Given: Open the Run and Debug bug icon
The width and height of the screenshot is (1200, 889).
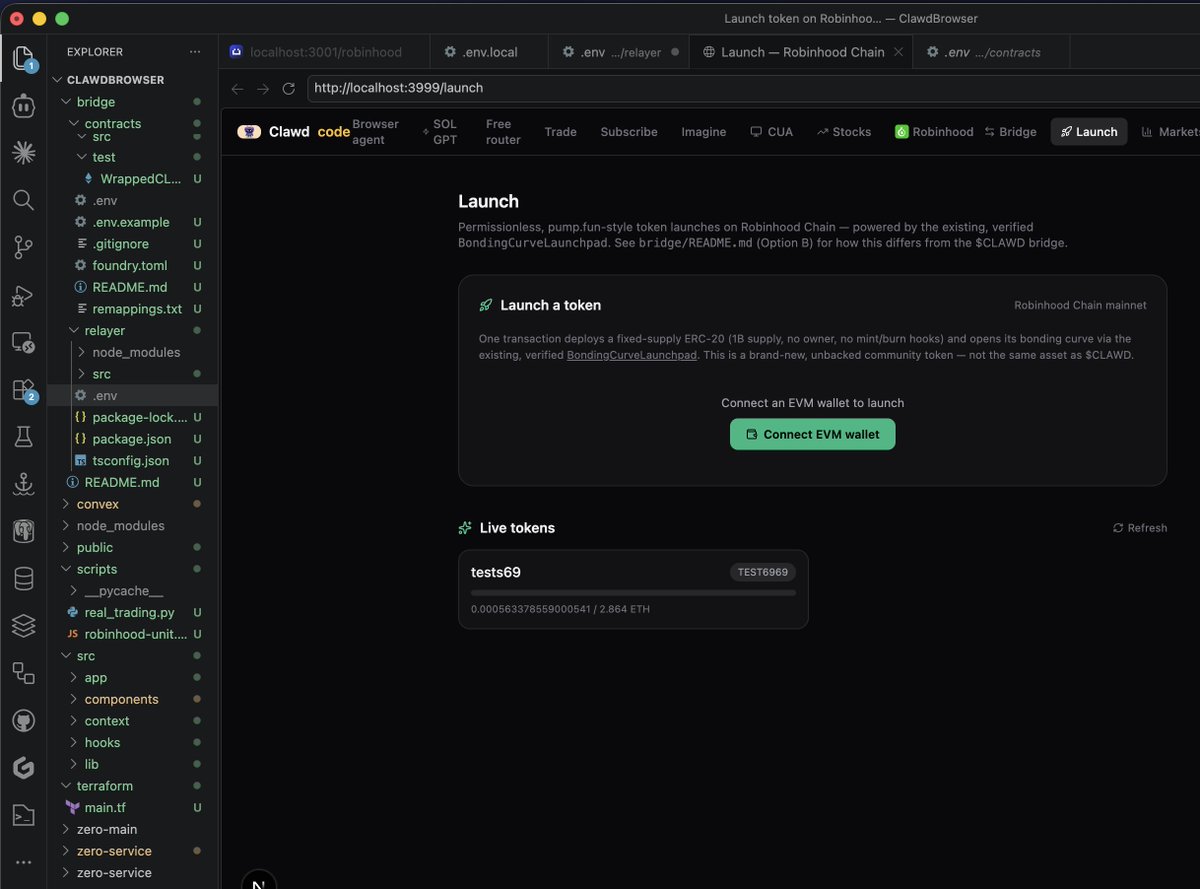Looking at the screenshot, I should (x=23, y=295).
